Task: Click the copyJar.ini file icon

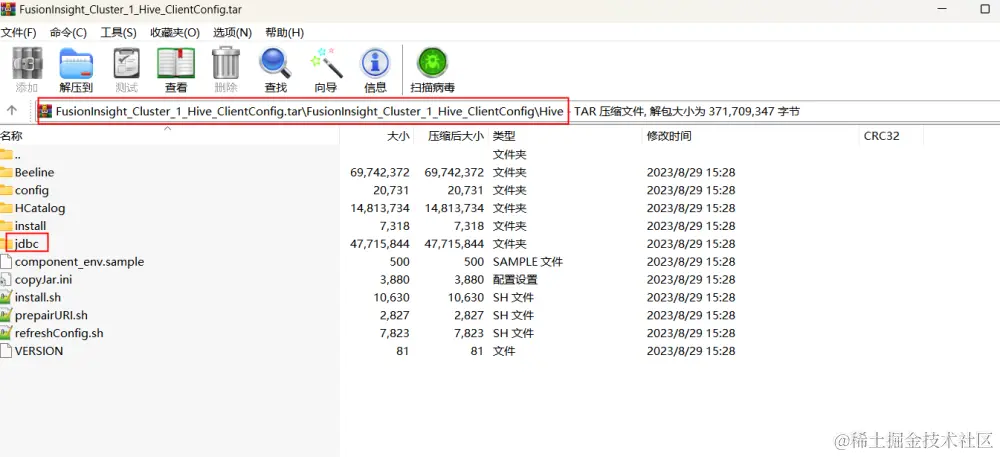Action: tap(6, 279)
